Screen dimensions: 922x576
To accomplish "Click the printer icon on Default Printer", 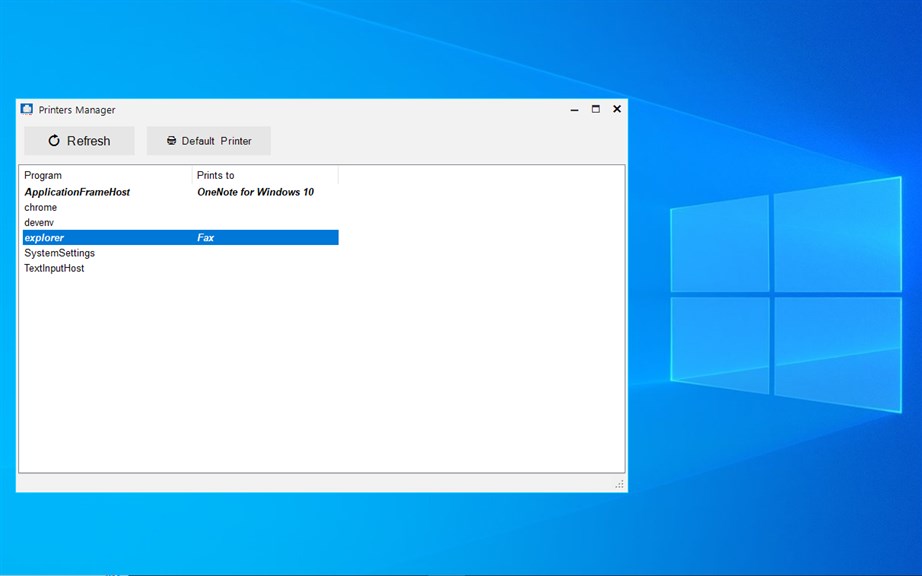I will coord(171,140).
